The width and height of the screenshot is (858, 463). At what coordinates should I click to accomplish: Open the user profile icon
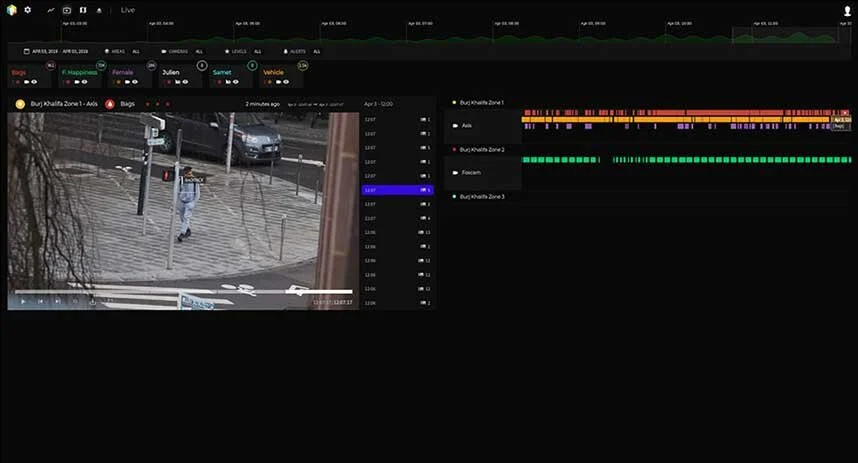(x=847, y=10)
